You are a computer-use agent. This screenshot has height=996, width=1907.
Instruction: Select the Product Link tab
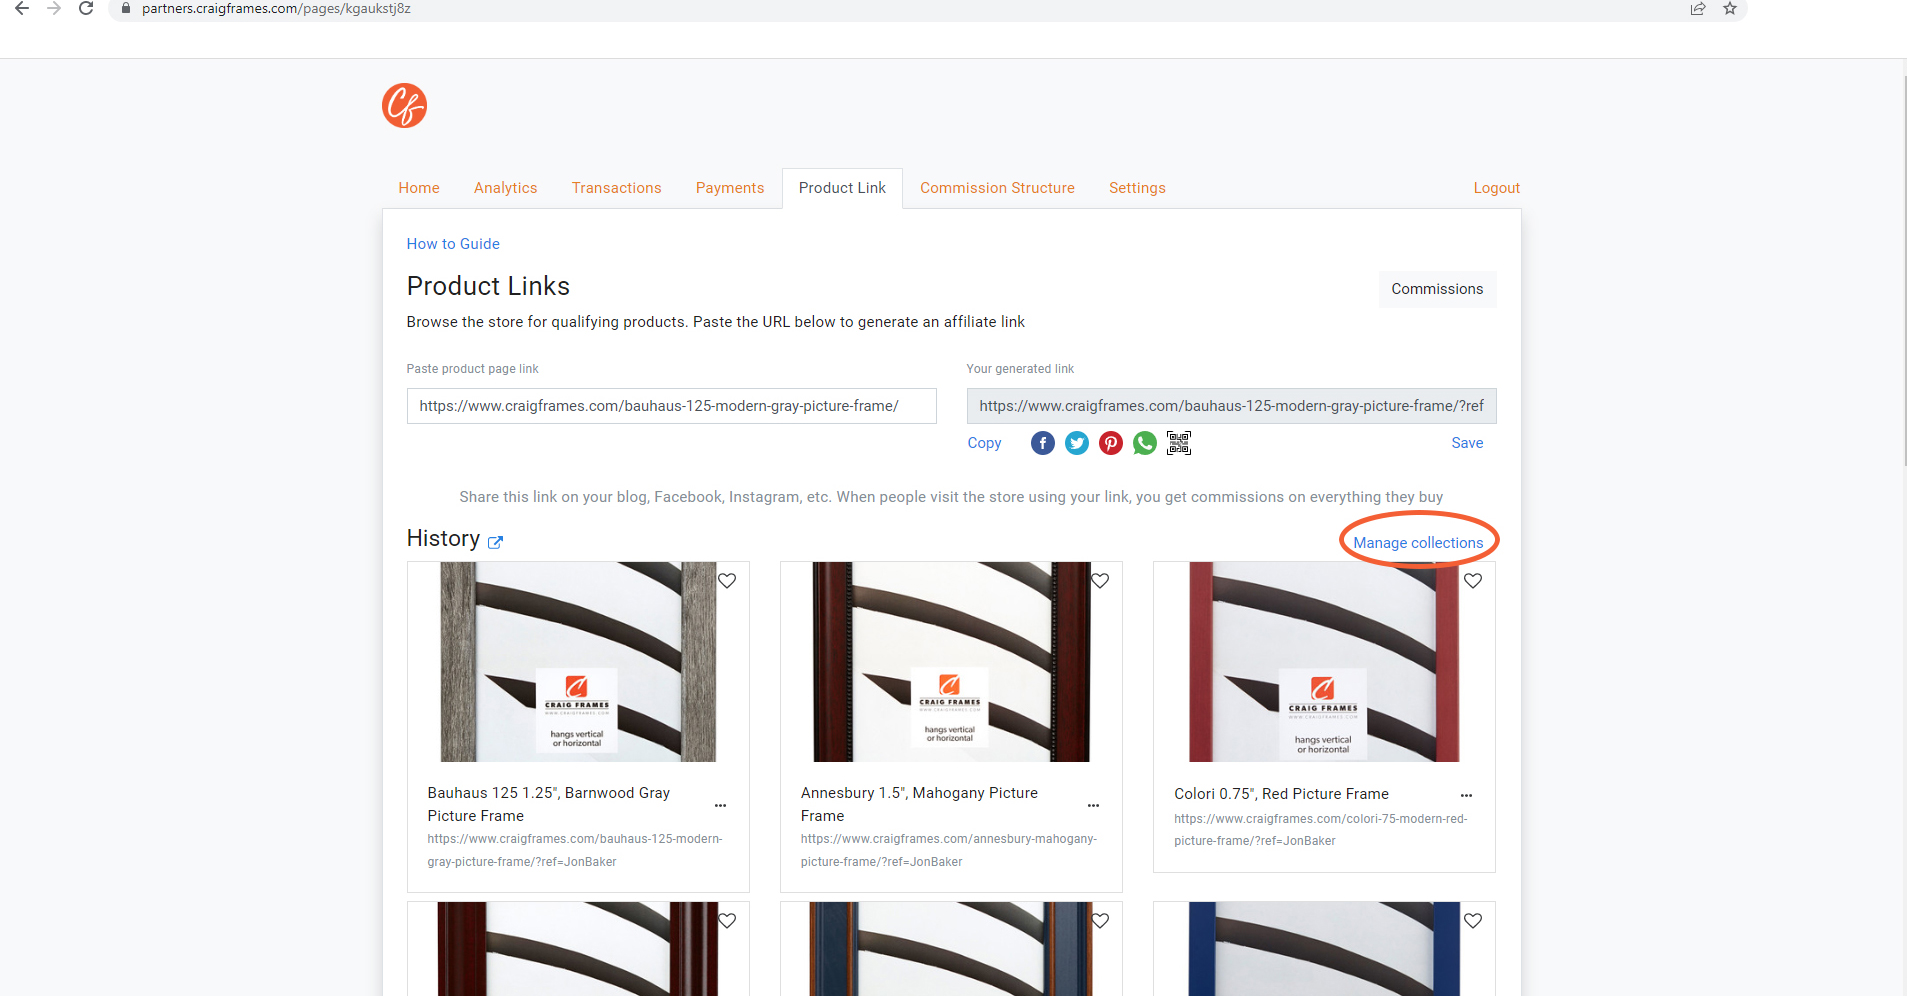tap(842, 188)
